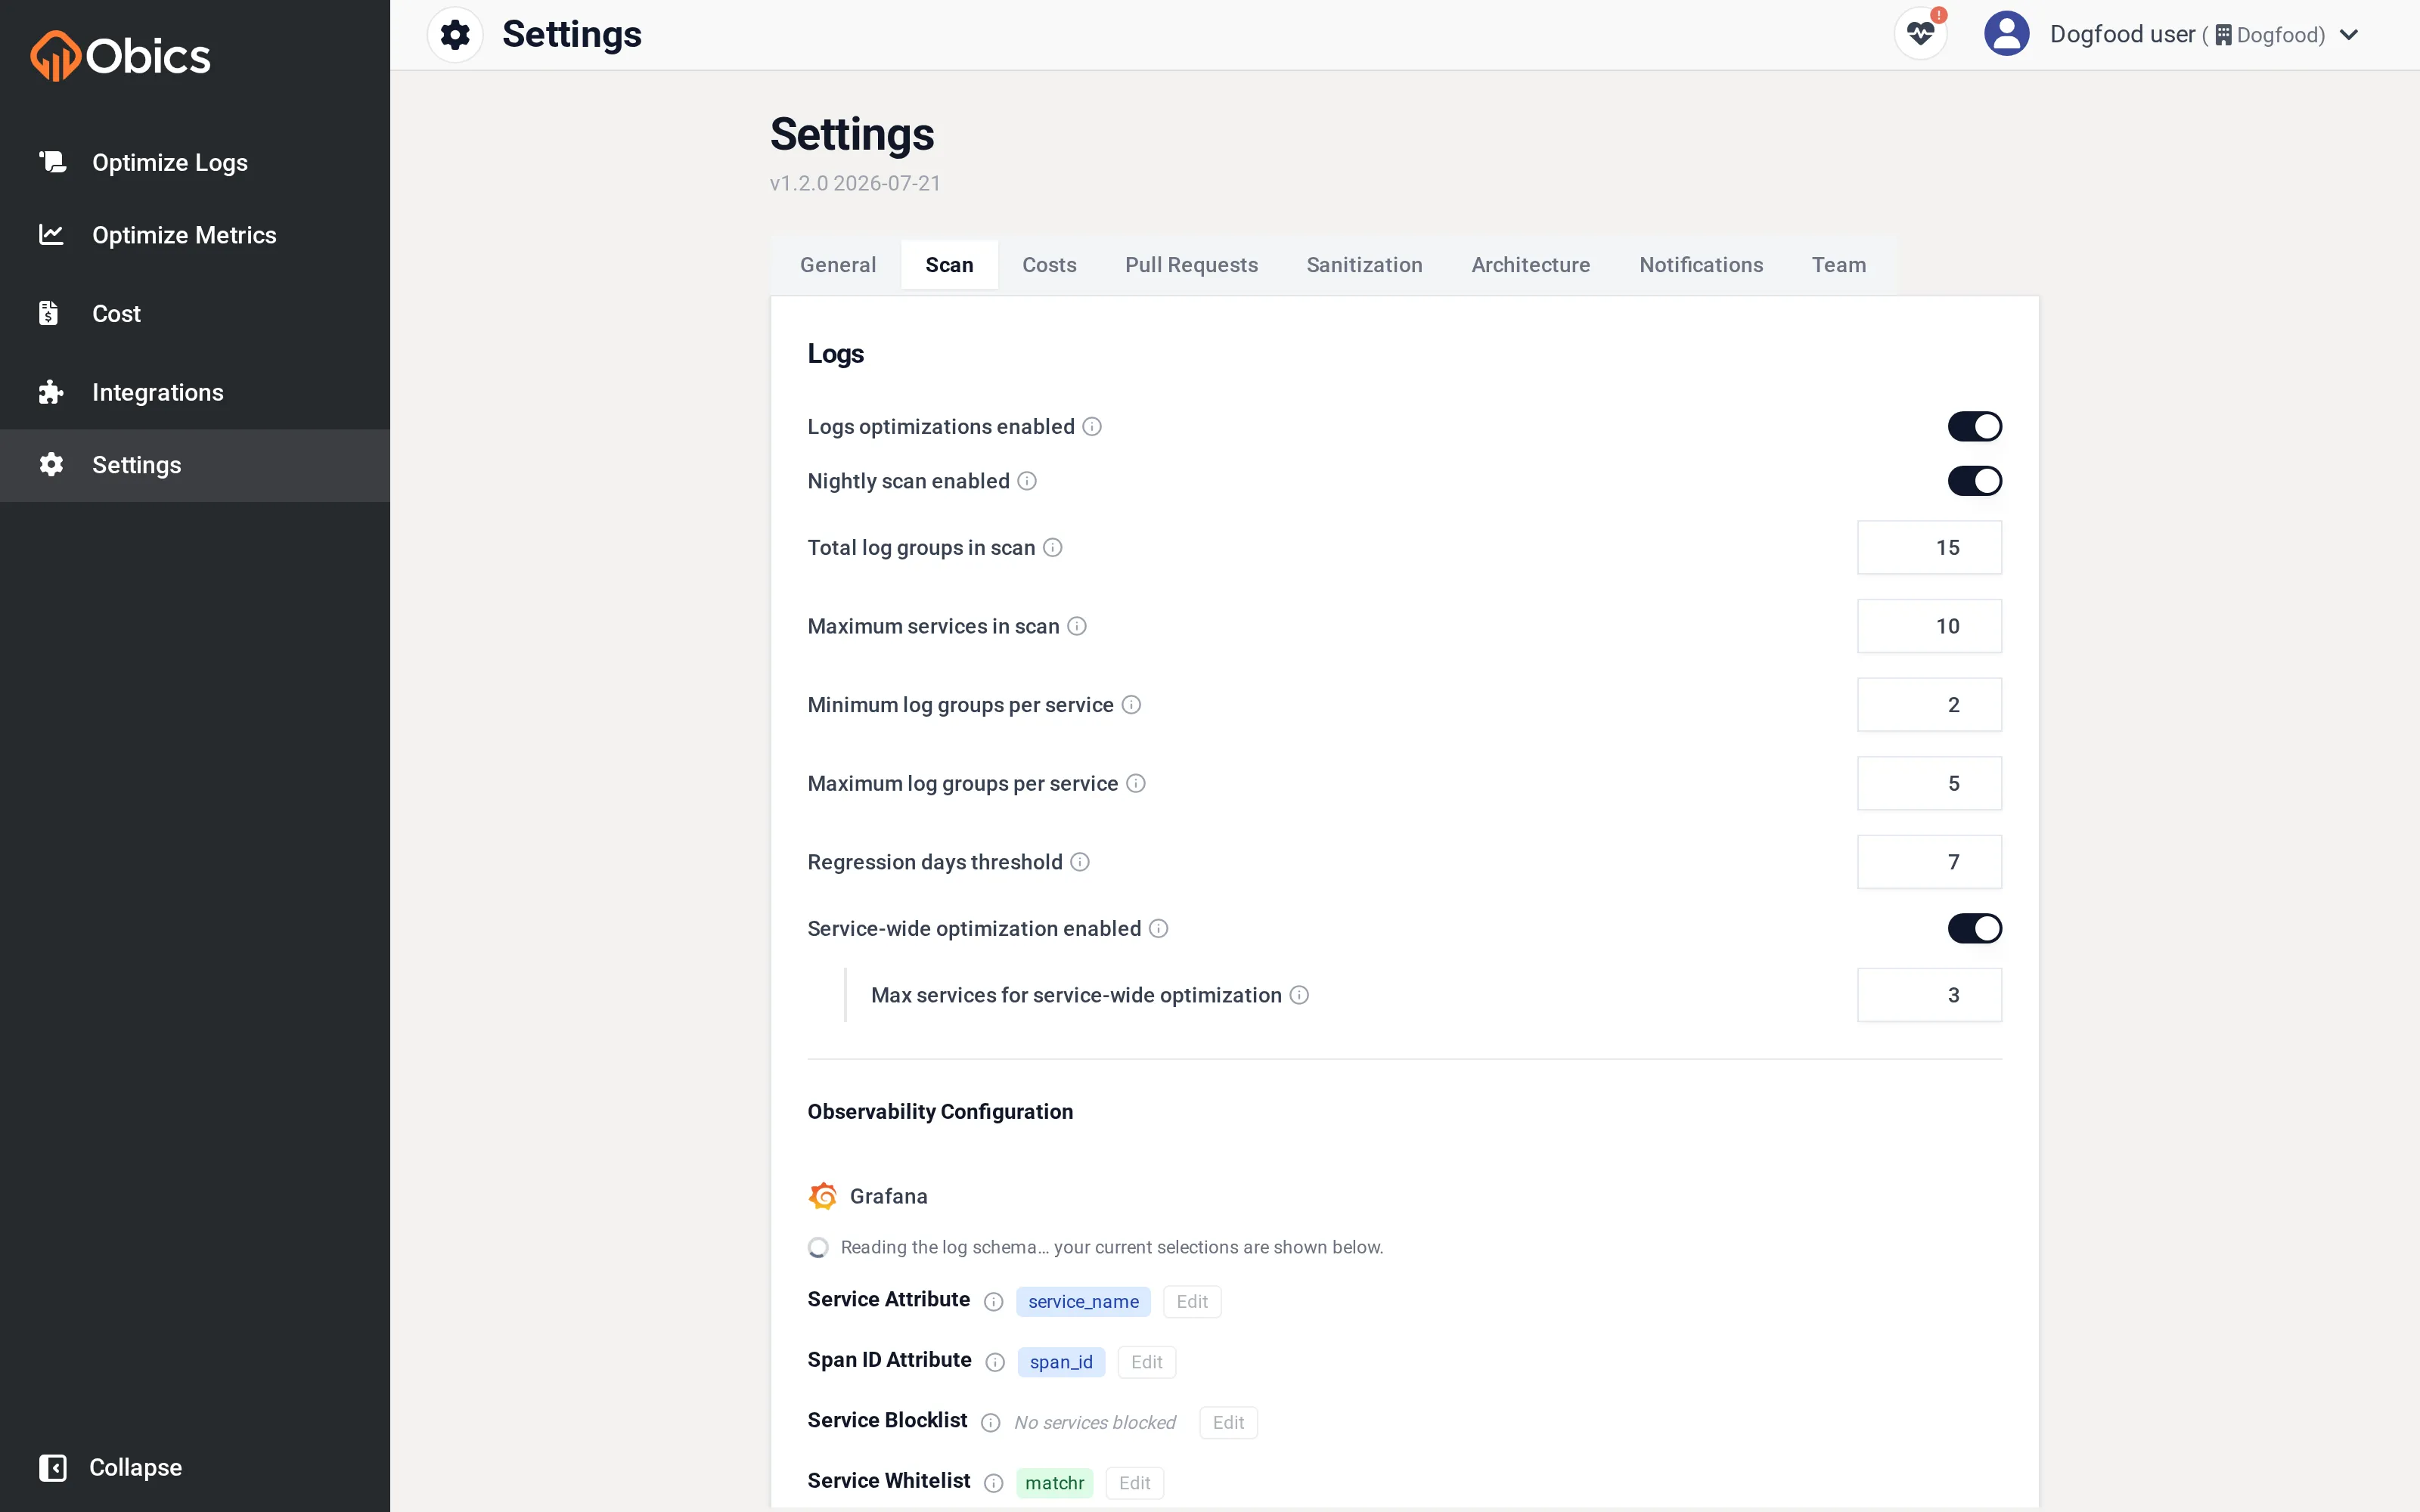Click the user avatar icon

[2006, 34]
